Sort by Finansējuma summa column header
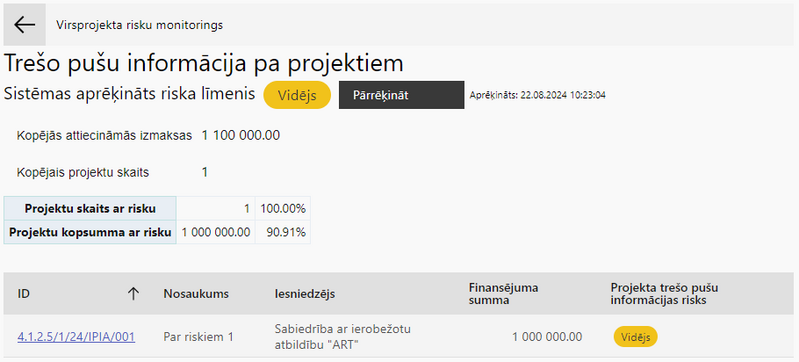 pyautogui.click(x=503, y=294)
